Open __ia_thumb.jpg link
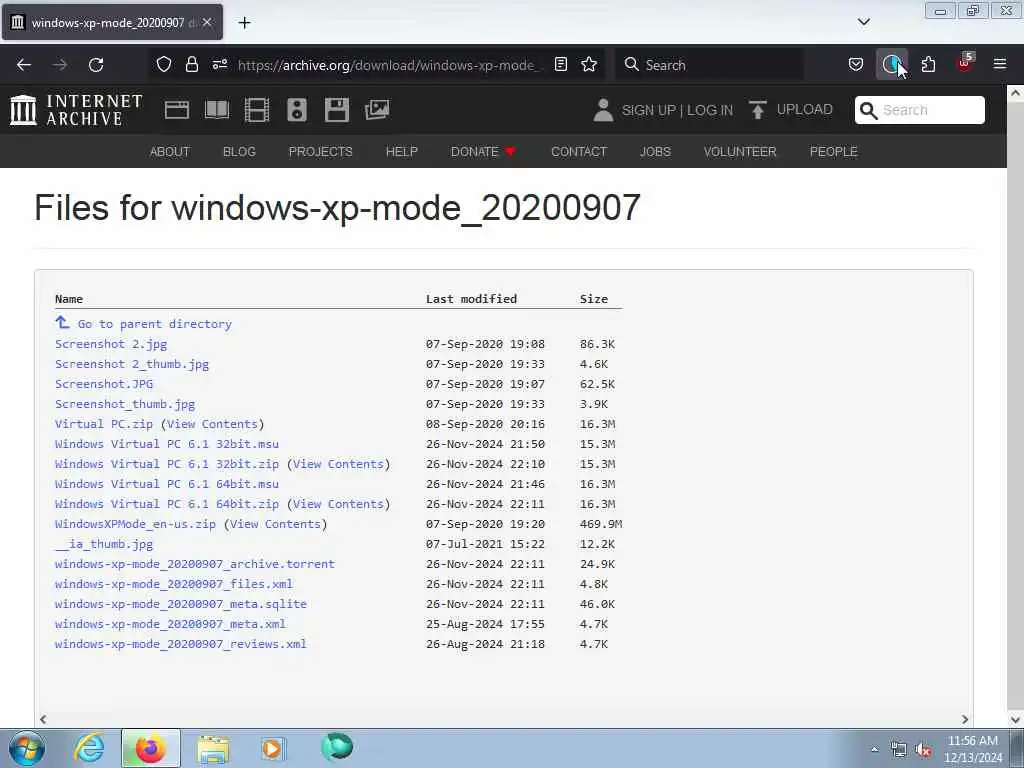 [x=104, y=544]
